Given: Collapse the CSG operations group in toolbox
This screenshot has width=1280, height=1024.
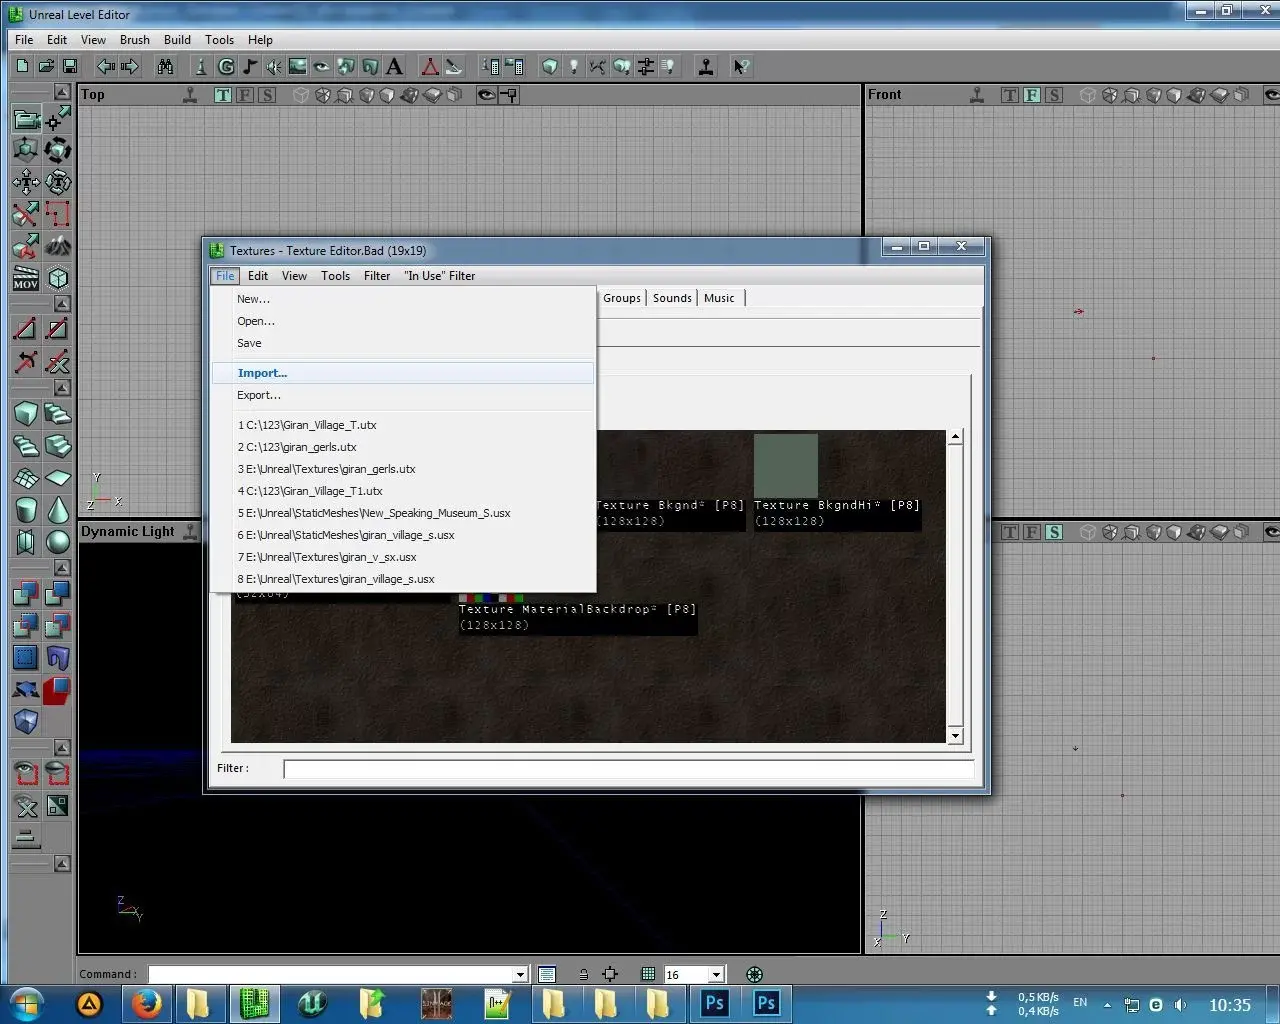Looking at the screenshot, I should click(x=62, y=568).
